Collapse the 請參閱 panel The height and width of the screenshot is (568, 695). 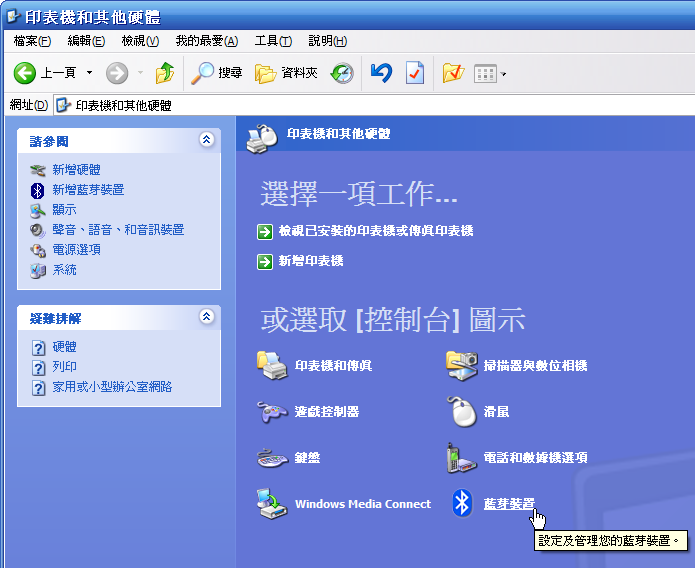click(207, 140)
